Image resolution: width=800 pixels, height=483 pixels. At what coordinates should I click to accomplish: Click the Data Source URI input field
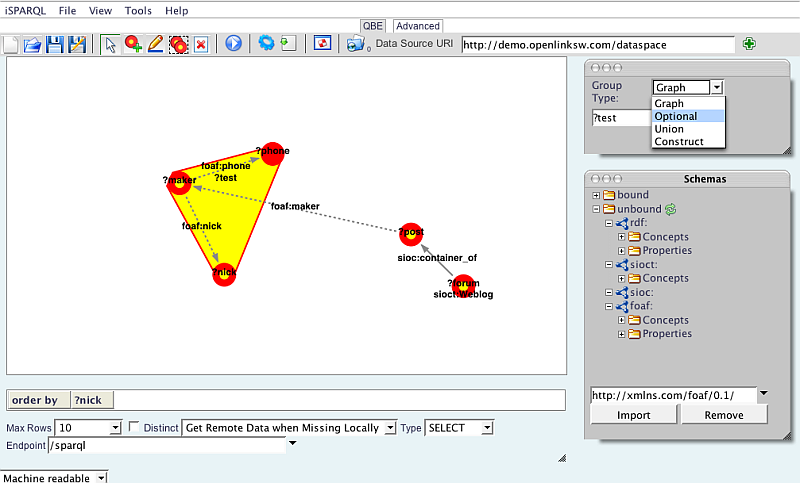point(598,44)
